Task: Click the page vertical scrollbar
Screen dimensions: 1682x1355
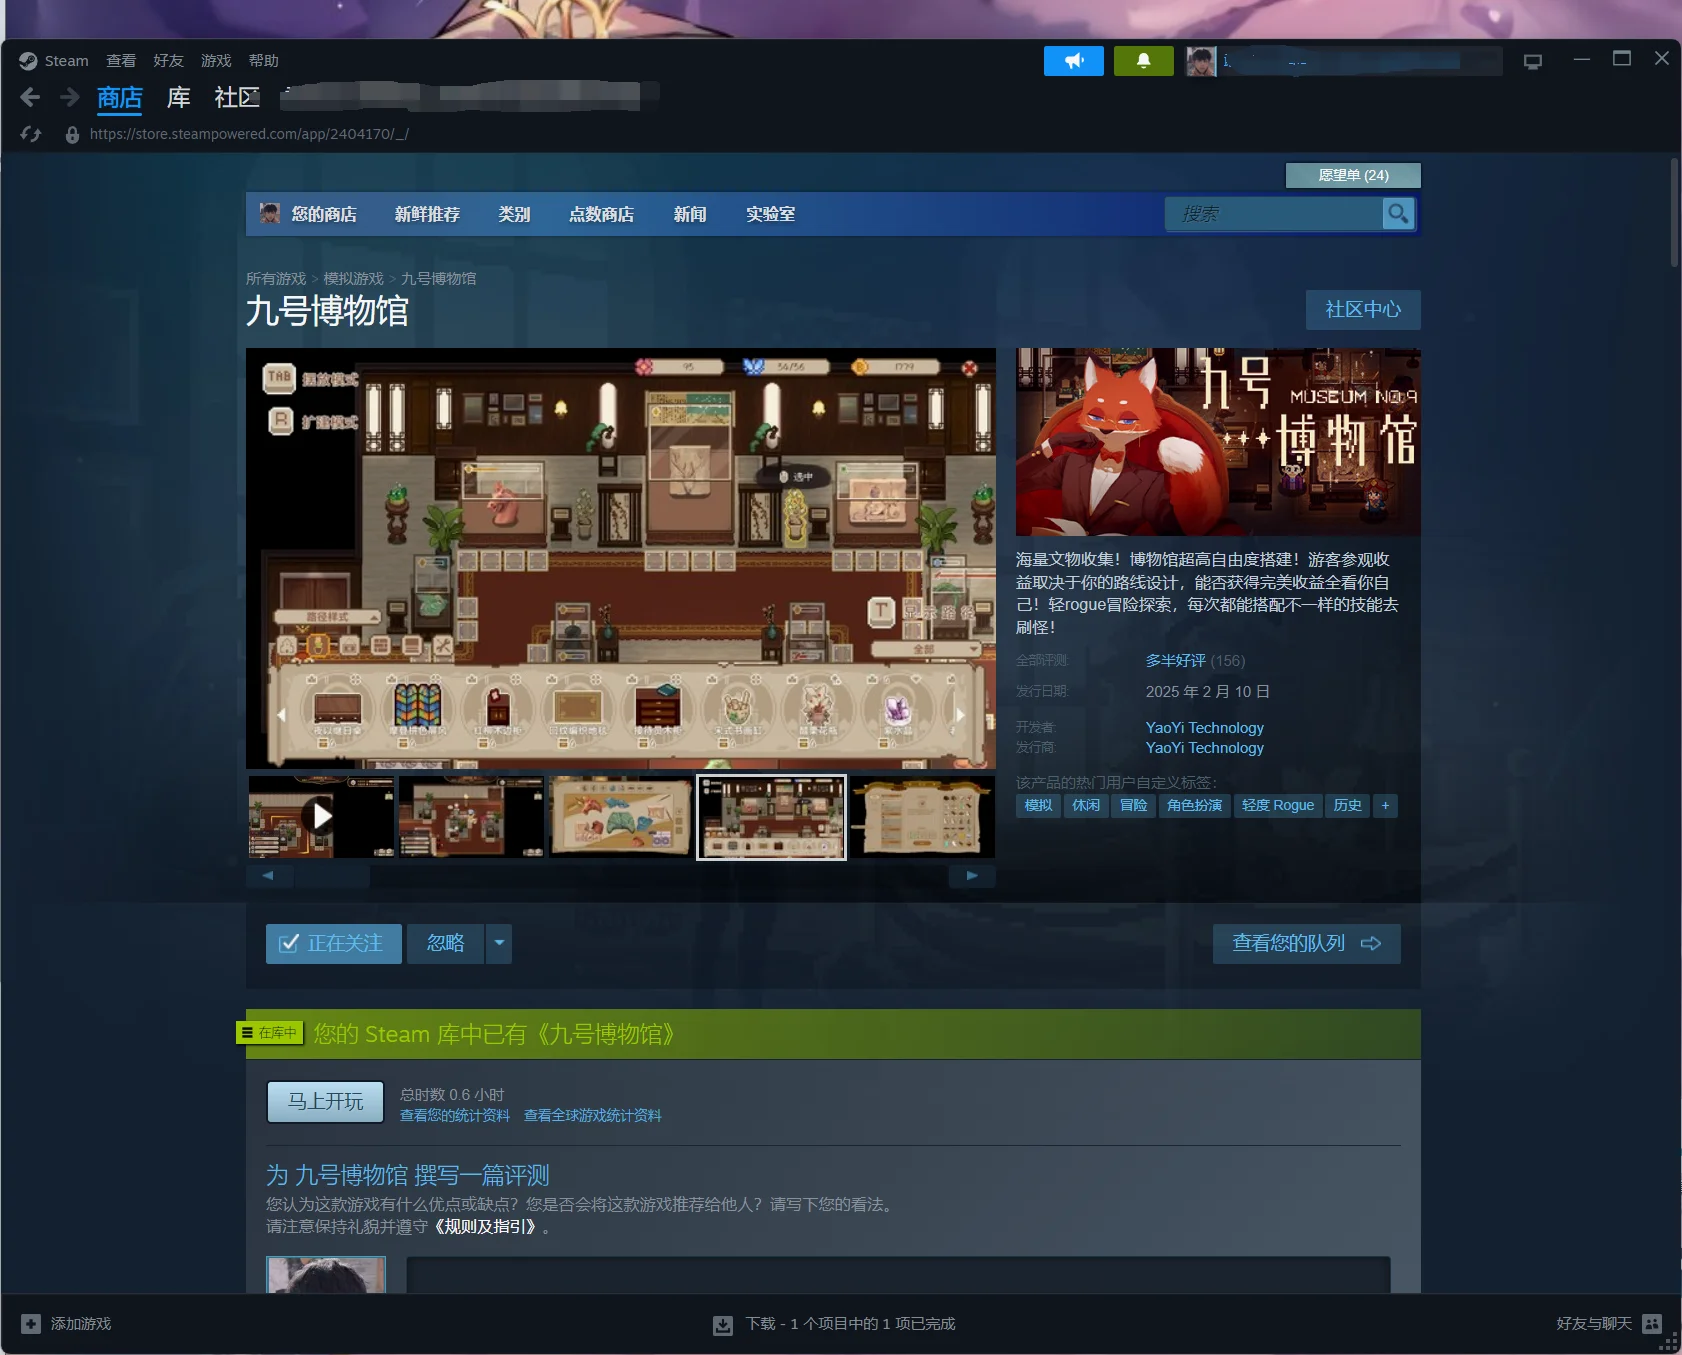Action: point(1674,212)
